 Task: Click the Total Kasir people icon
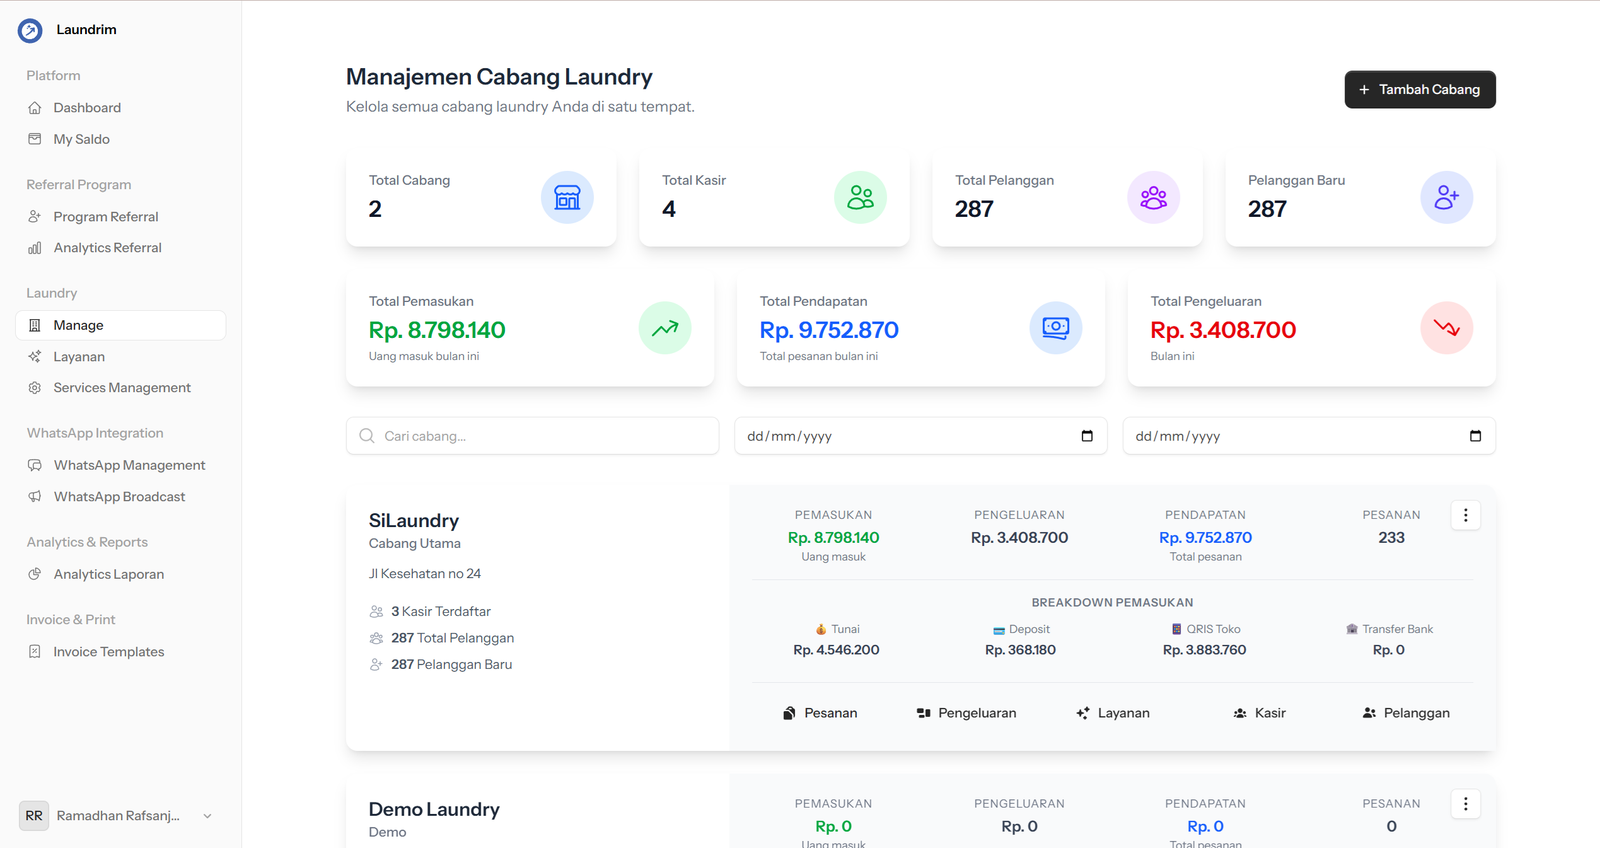point(860,198)
